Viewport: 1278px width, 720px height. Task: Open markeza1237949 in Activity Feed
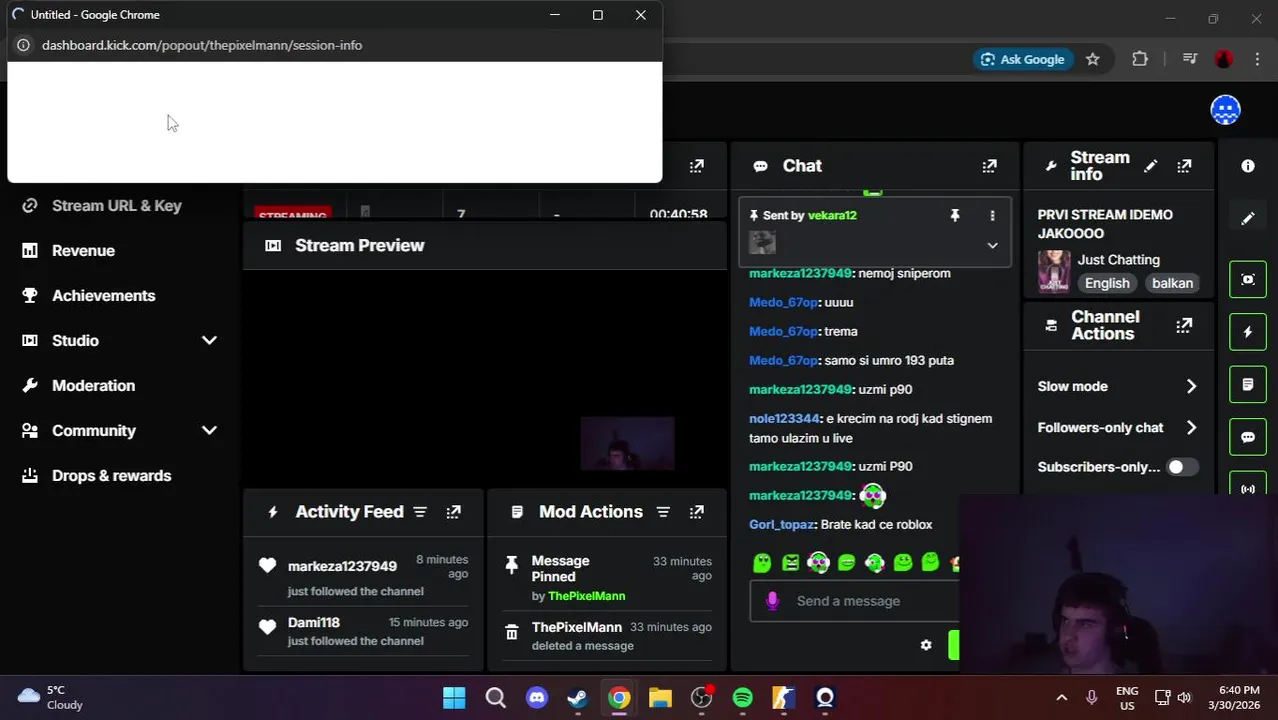[342, 566]
